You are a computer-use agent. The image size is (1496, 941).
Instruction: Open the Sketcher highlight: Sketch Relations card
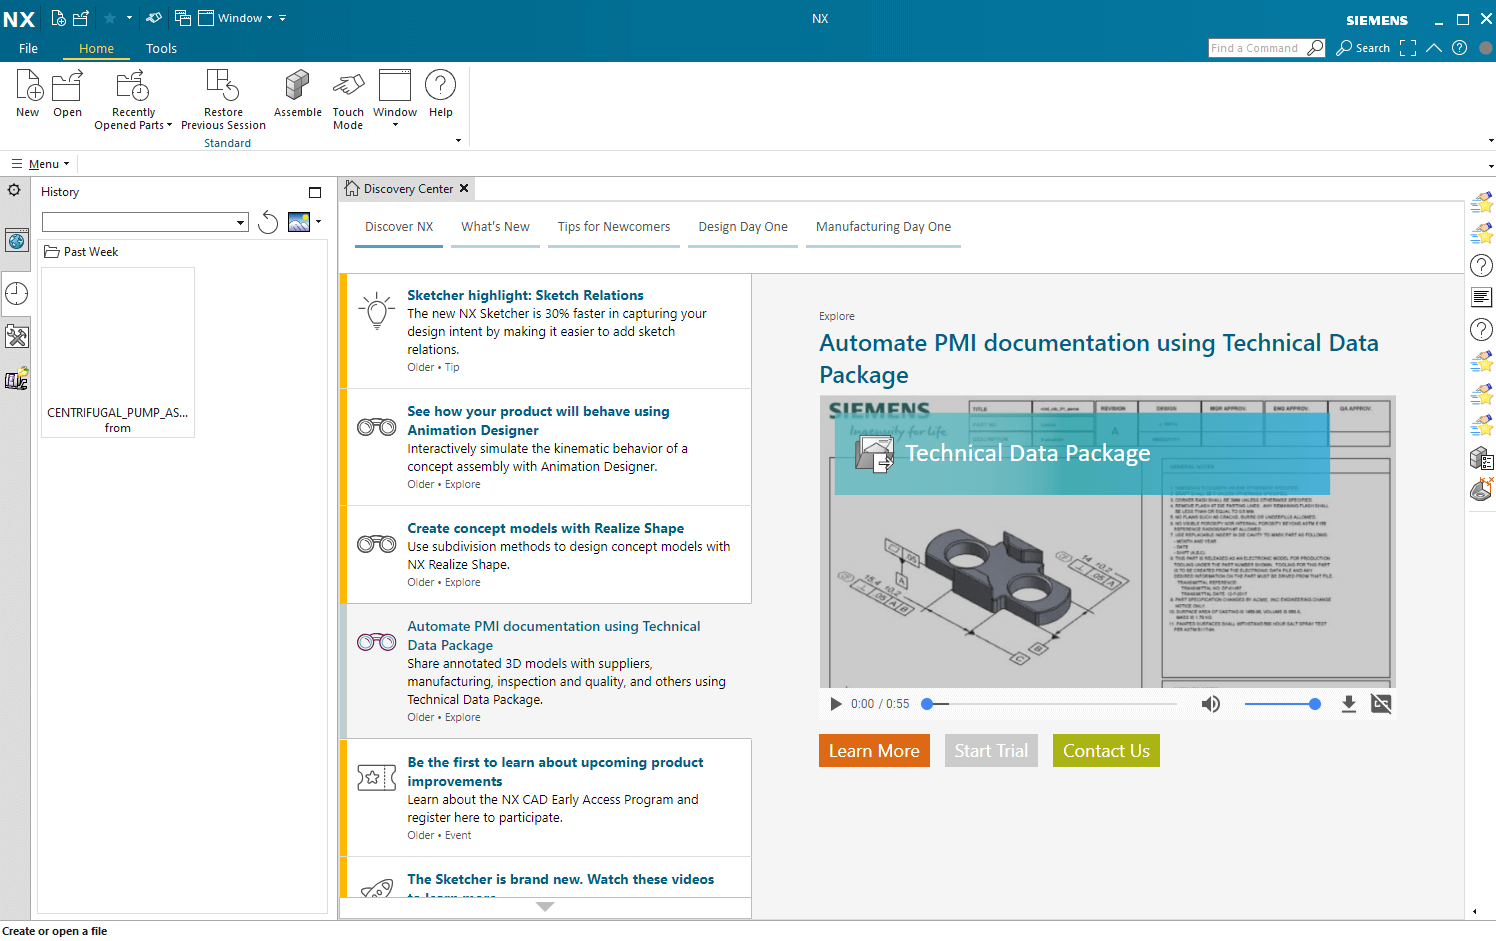[546, 331]
